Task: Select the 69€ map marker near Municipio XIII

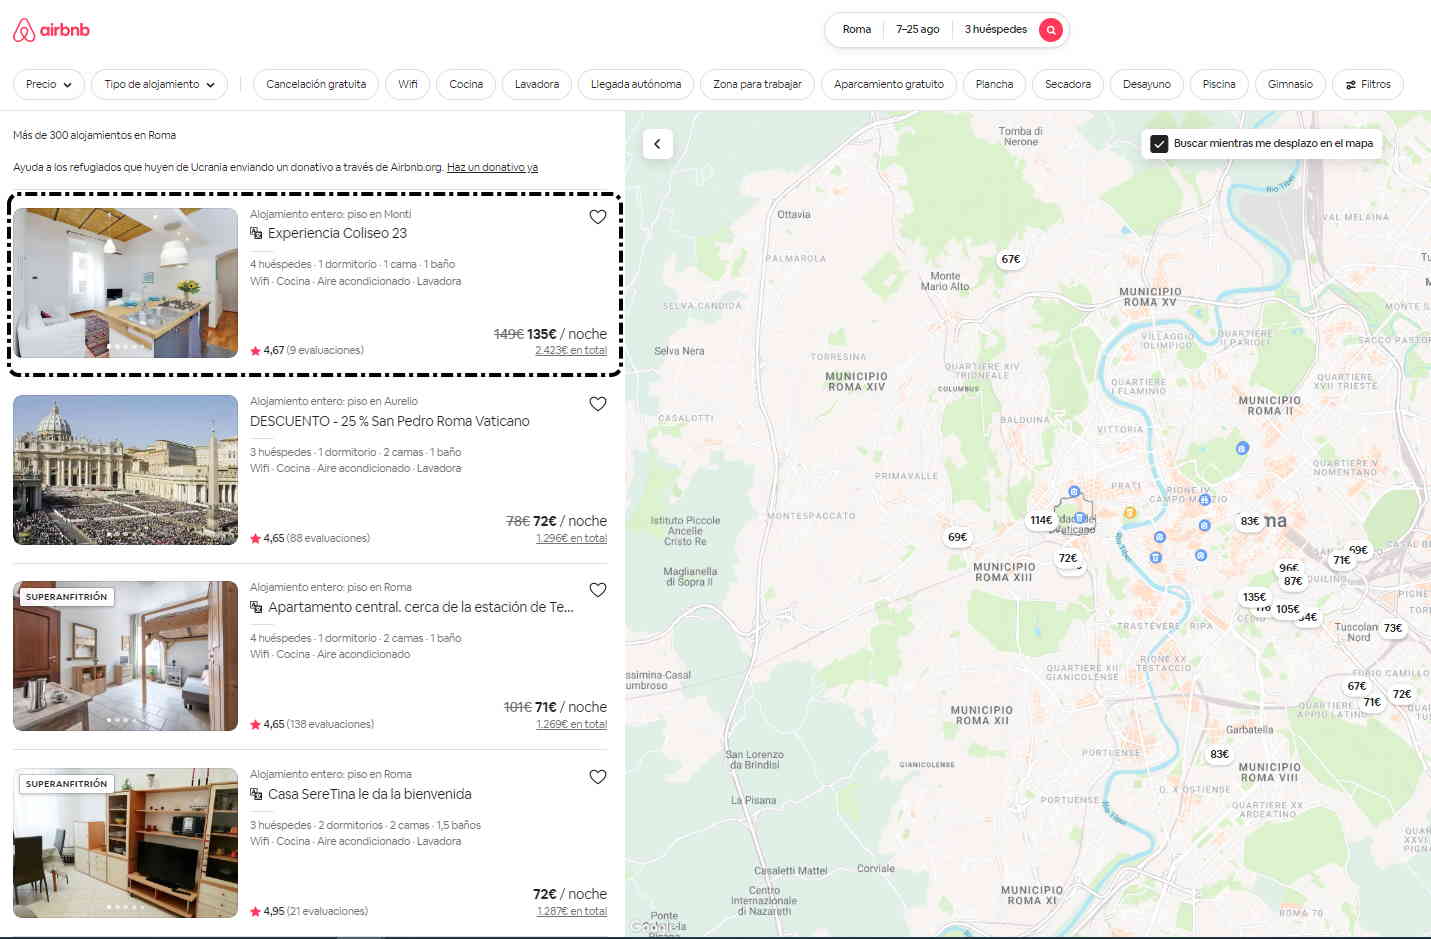Action: (958, 537)
